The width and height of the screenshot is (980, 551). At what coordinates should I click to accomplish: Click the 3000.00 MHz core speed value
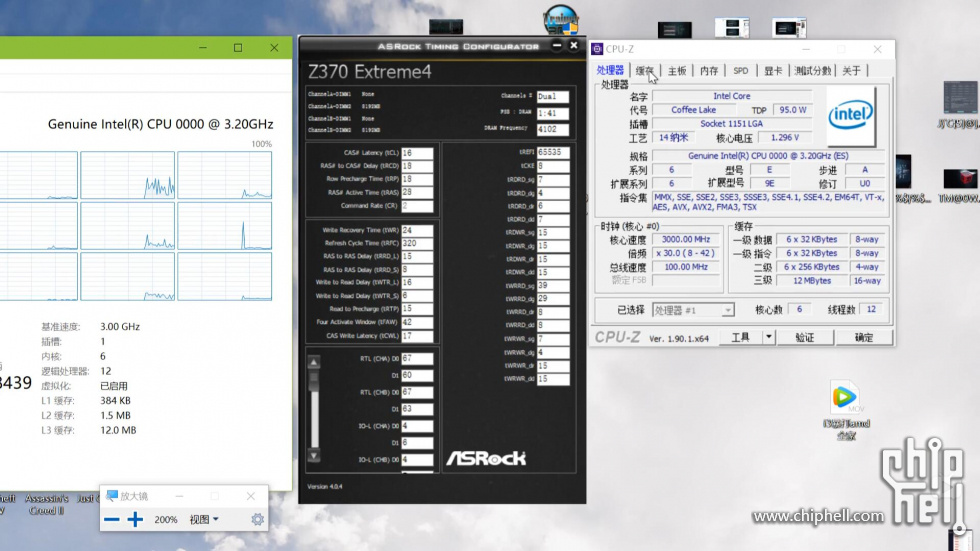pos(686,239)
